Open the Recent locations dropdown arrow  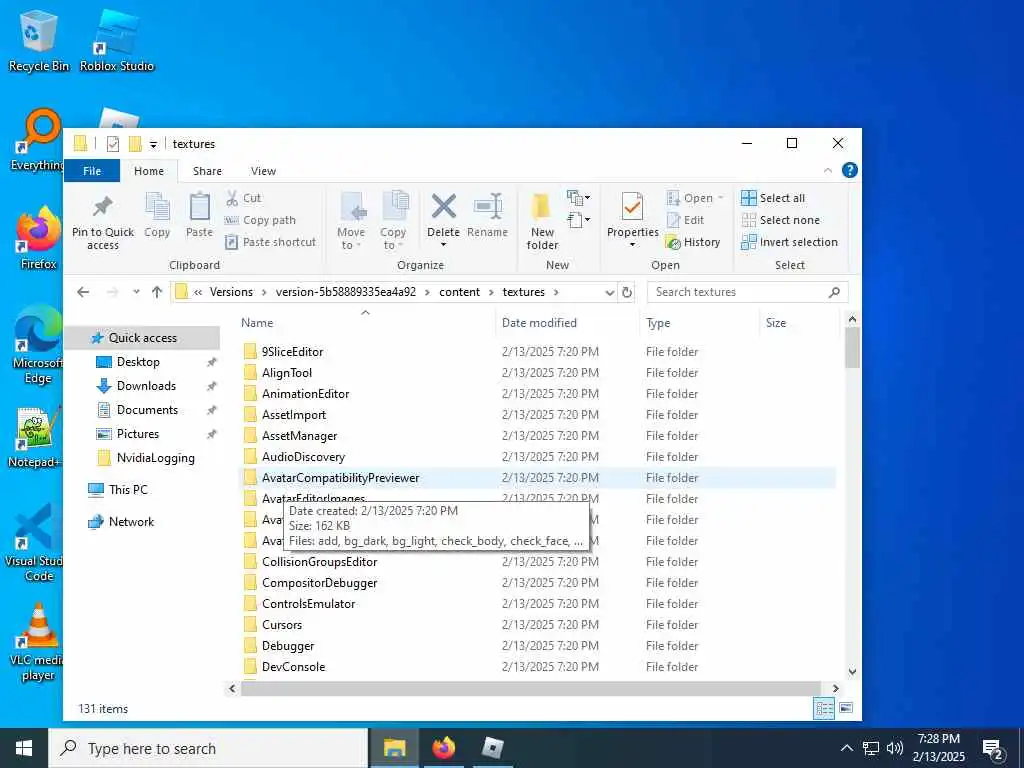tap(136, 292)
